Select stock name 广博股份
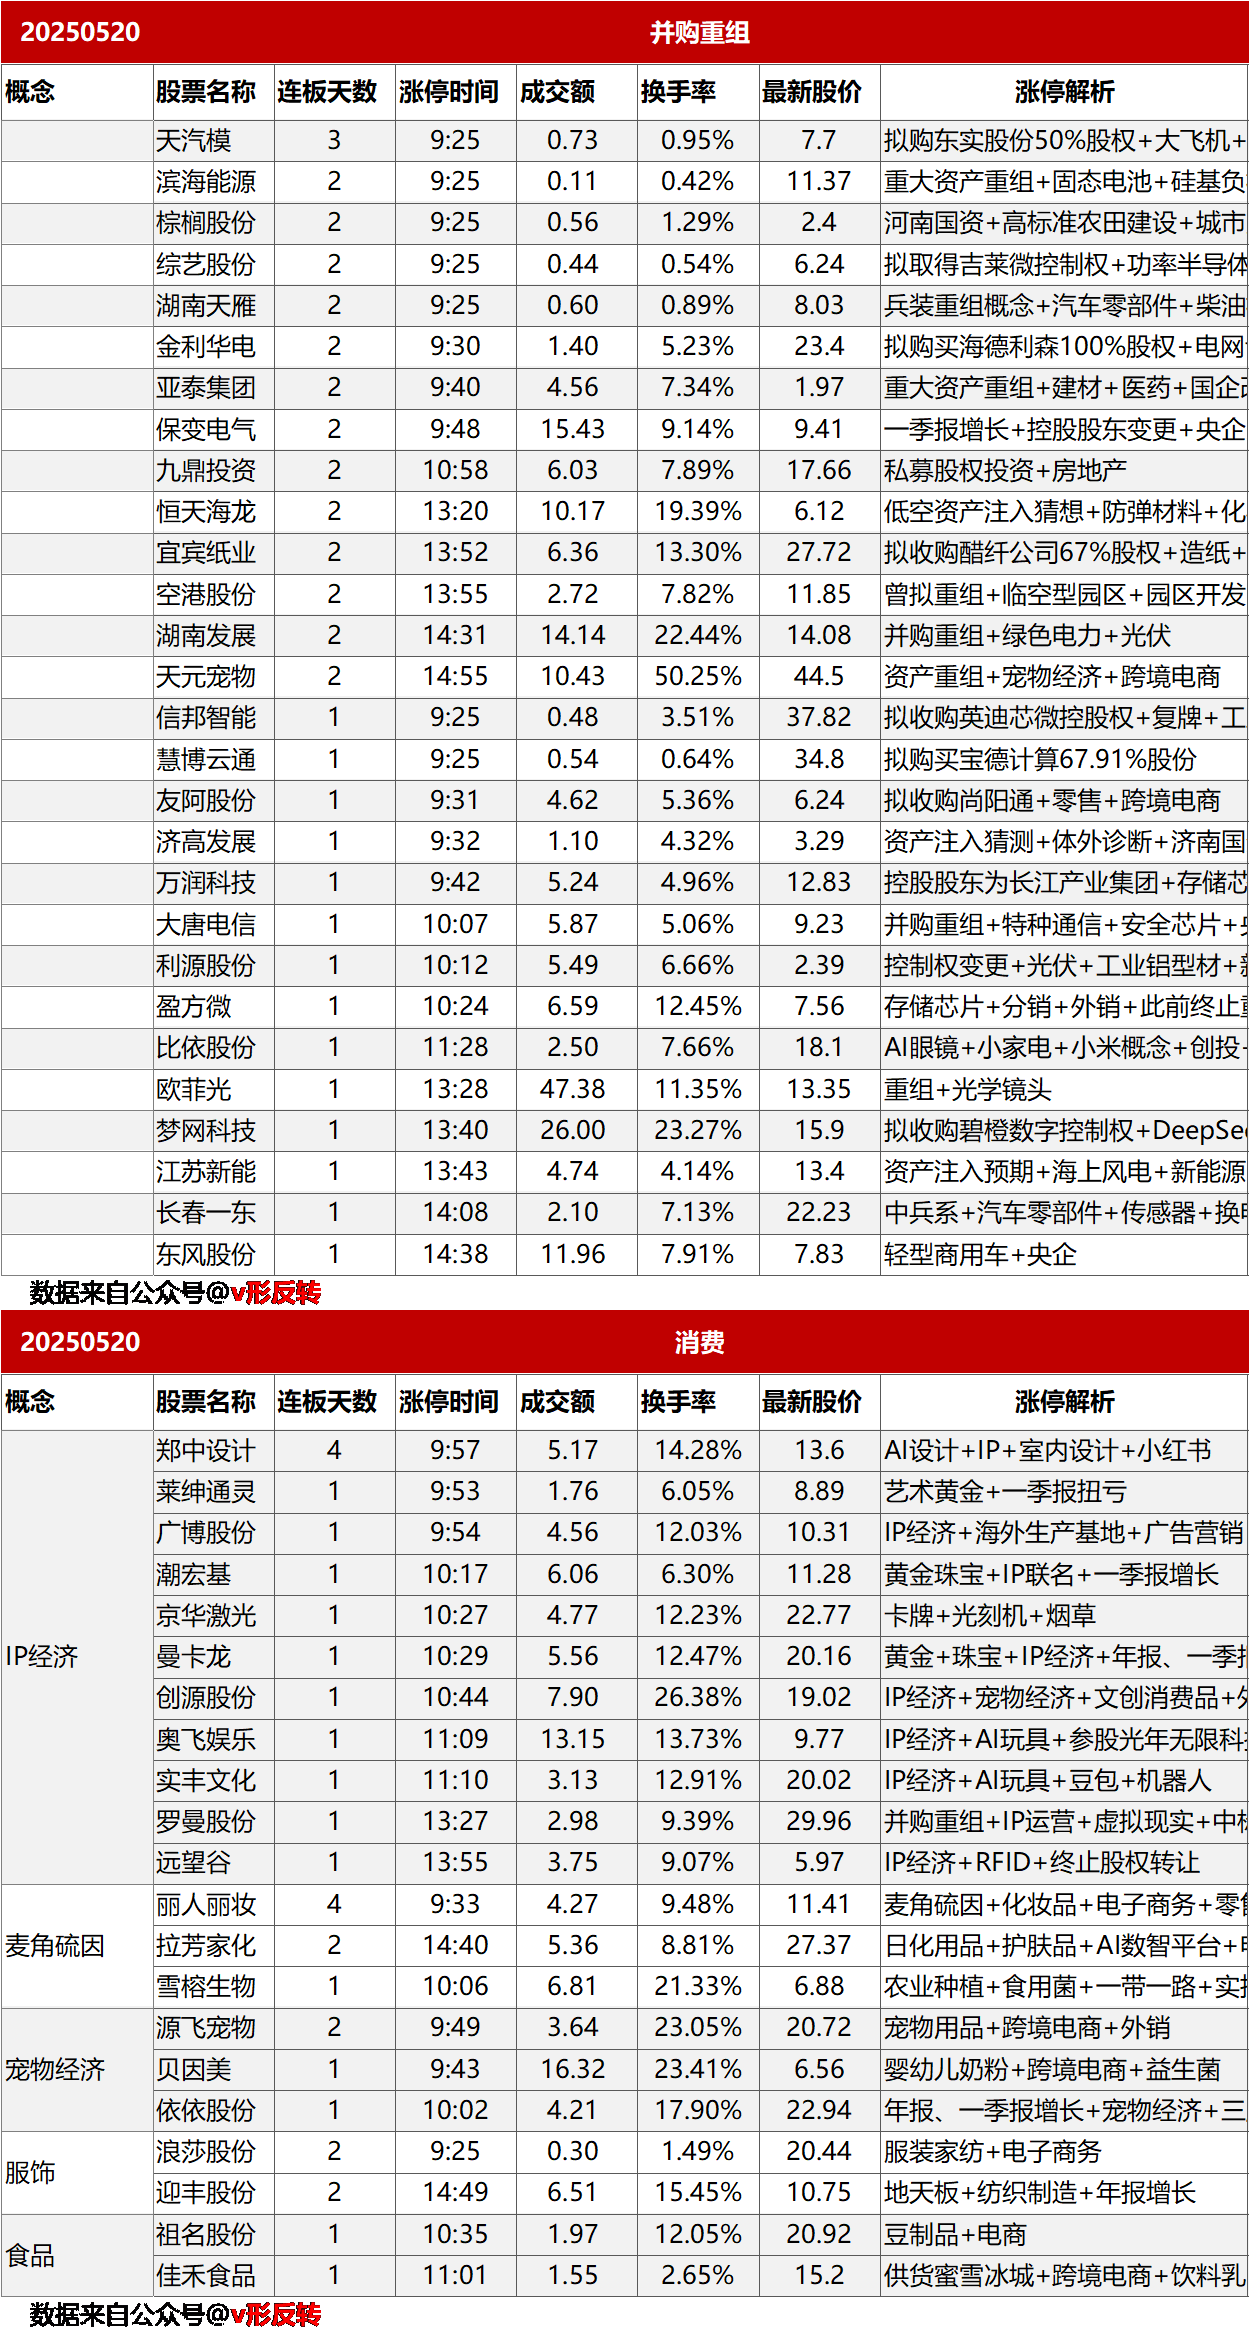Screen dimensions: 1251x2330 (x=206, y=1532)
